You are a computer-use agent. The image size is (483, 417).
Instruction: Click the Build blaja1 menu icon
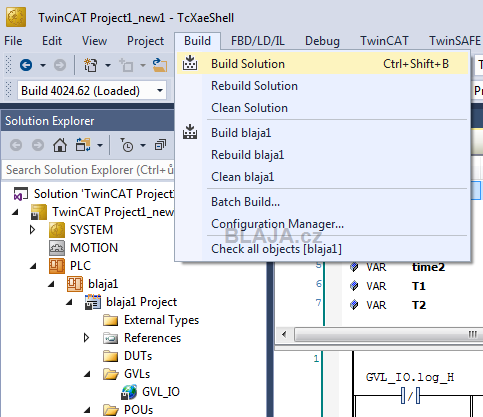[x=190, y=132]
